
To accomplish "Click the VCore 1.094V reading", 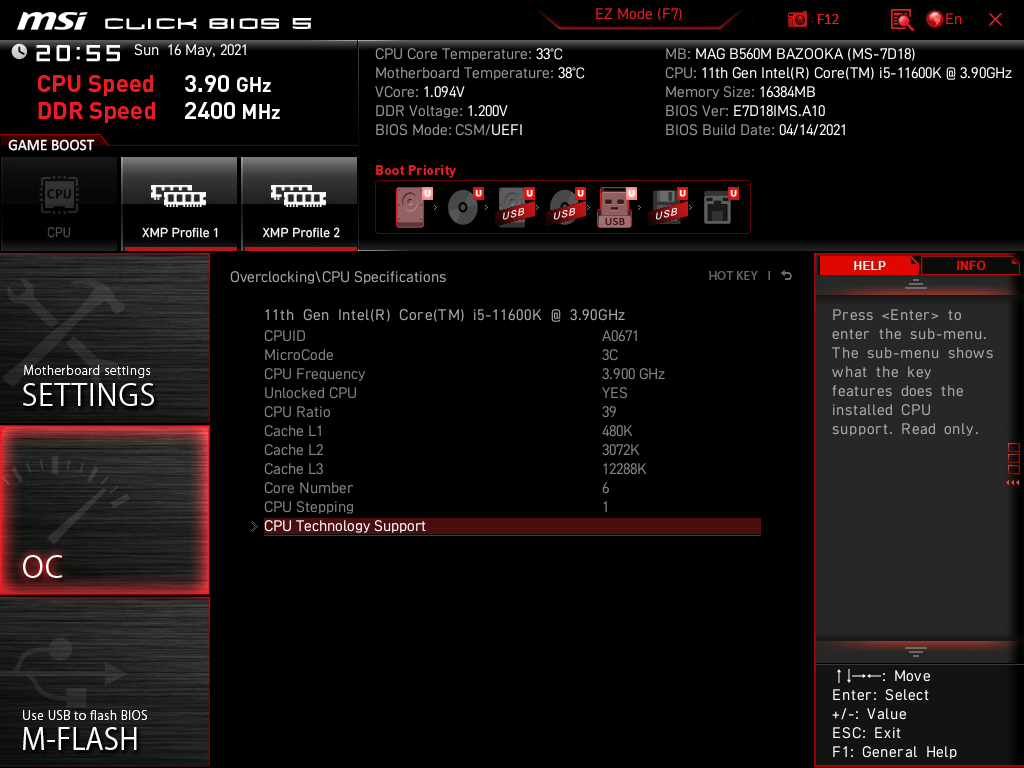I will tap(420, 92).
